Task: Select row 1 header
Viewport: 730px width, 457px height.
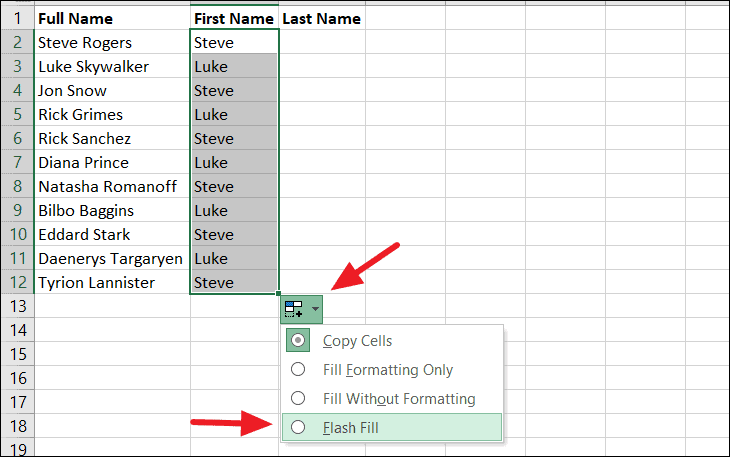Action: [16, 18]
